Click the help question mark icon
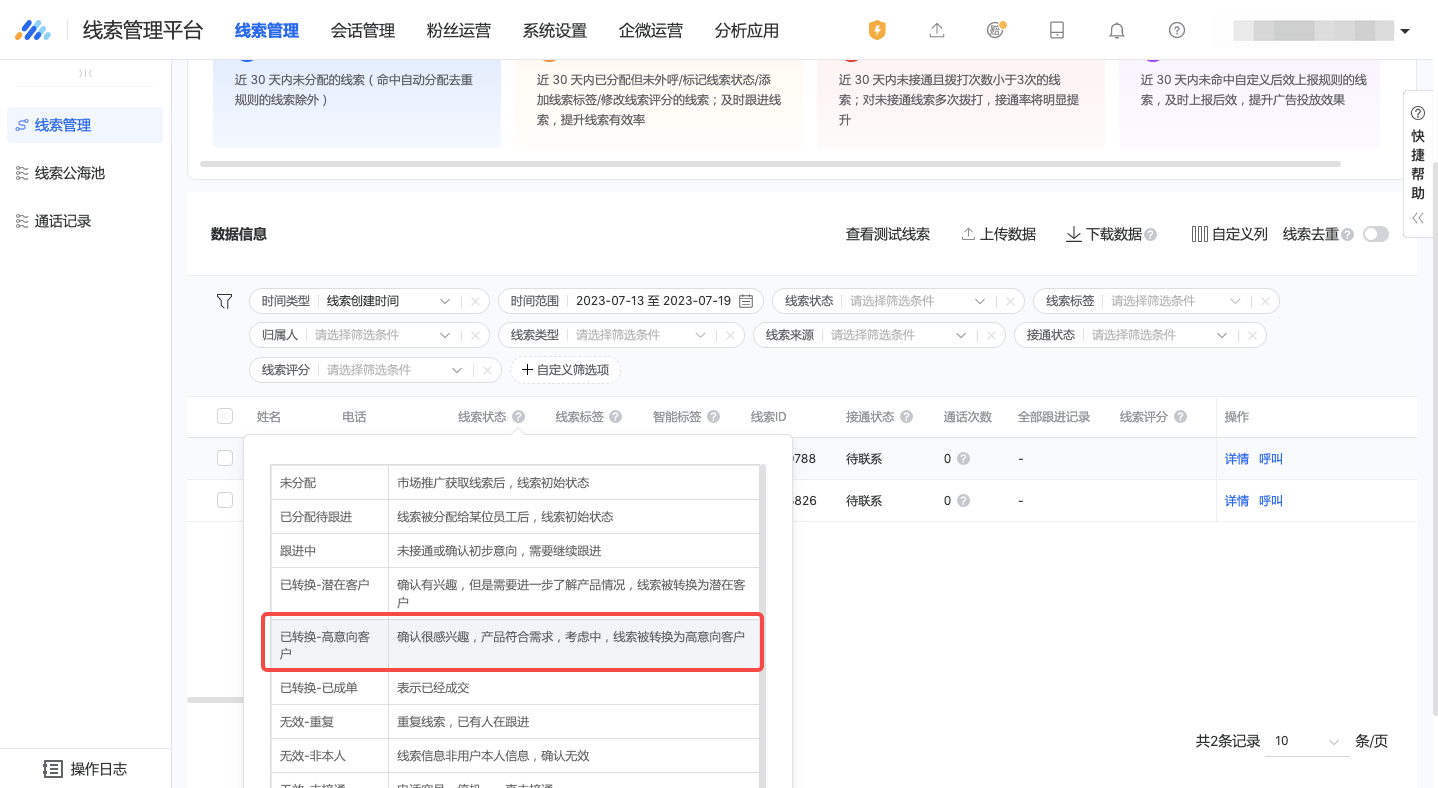Screen dimensions: 1438x788 (1177, 30)
